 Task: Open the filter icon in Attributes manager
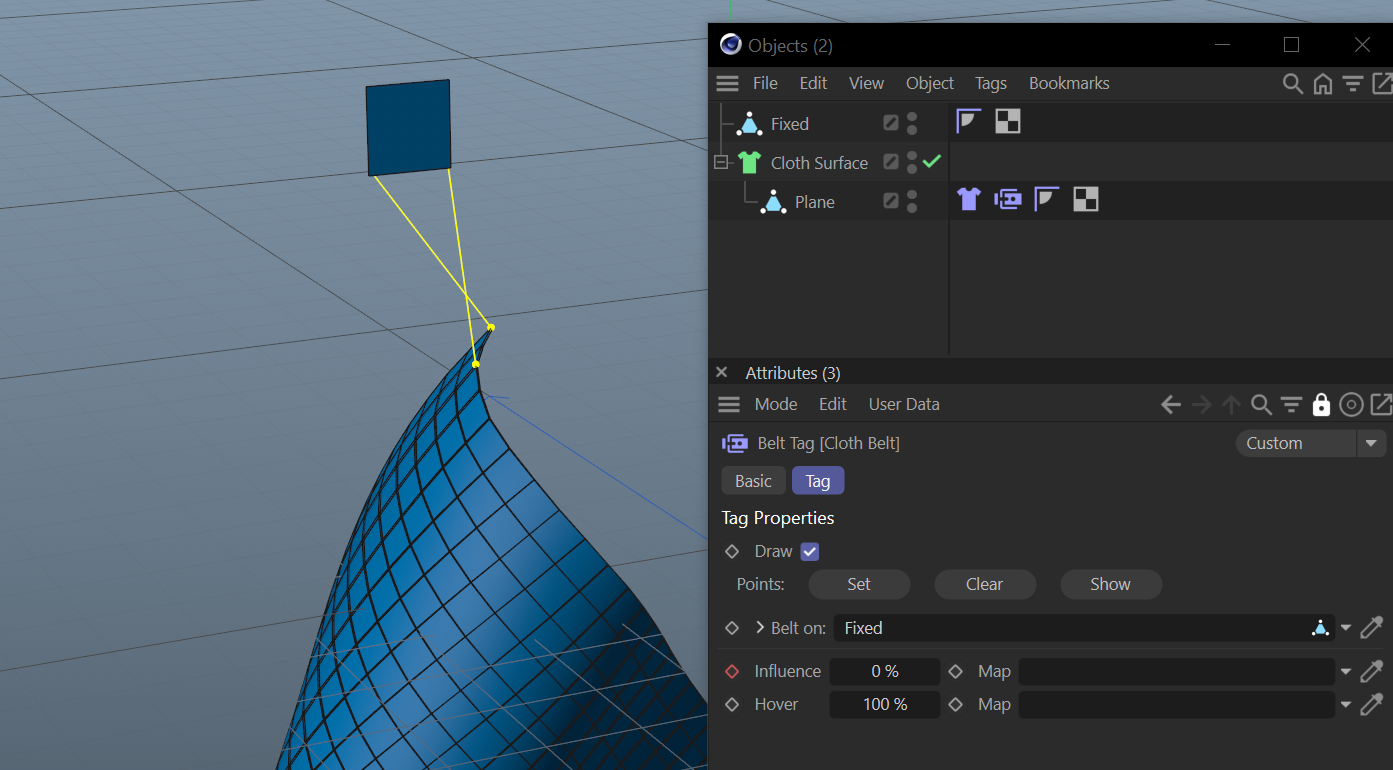1292,404
